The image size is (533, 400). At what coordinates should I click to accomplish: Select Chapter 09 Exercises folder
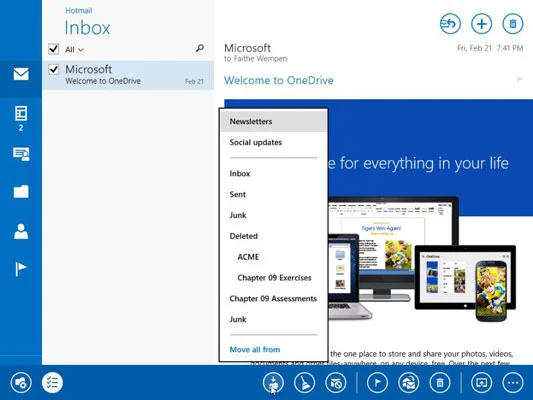[274, 278]
